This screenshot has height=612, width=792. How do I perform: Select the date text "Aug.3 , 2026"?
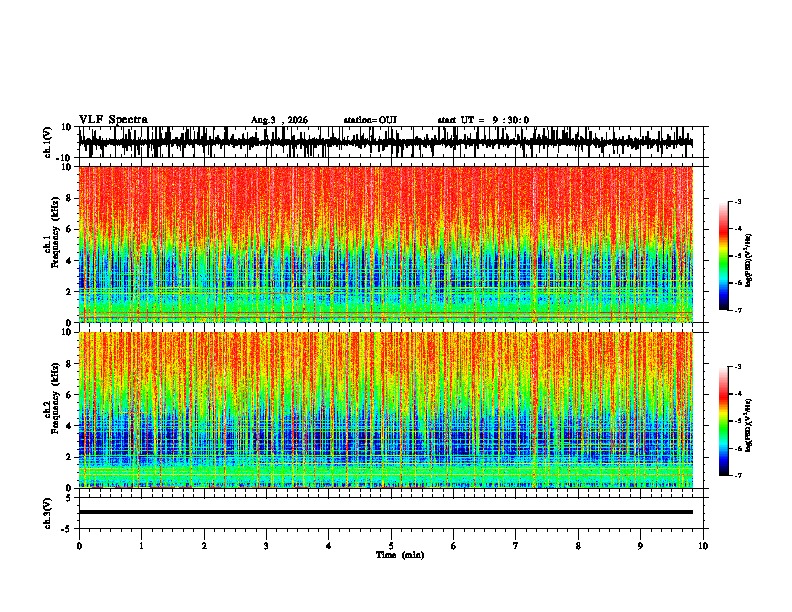(x=279, y=120)
